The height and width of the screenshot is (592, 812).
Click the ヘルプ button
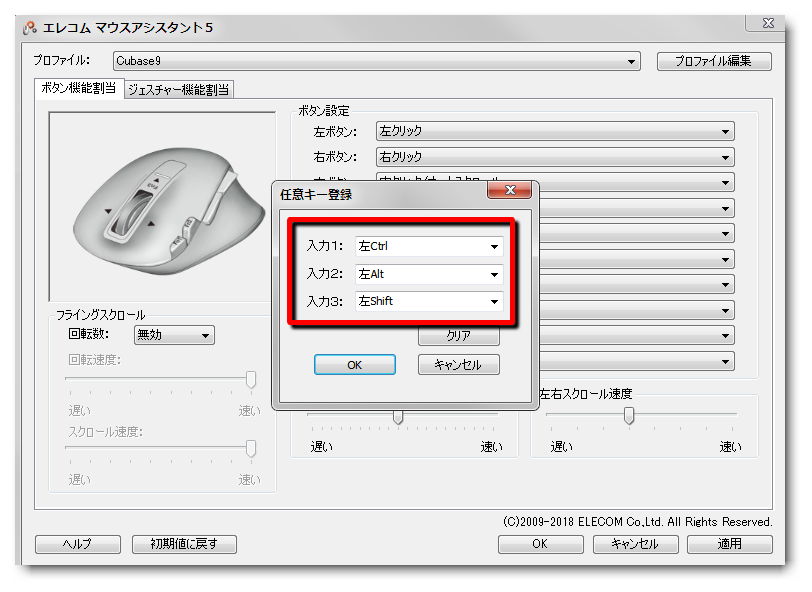tap(78, 544)
